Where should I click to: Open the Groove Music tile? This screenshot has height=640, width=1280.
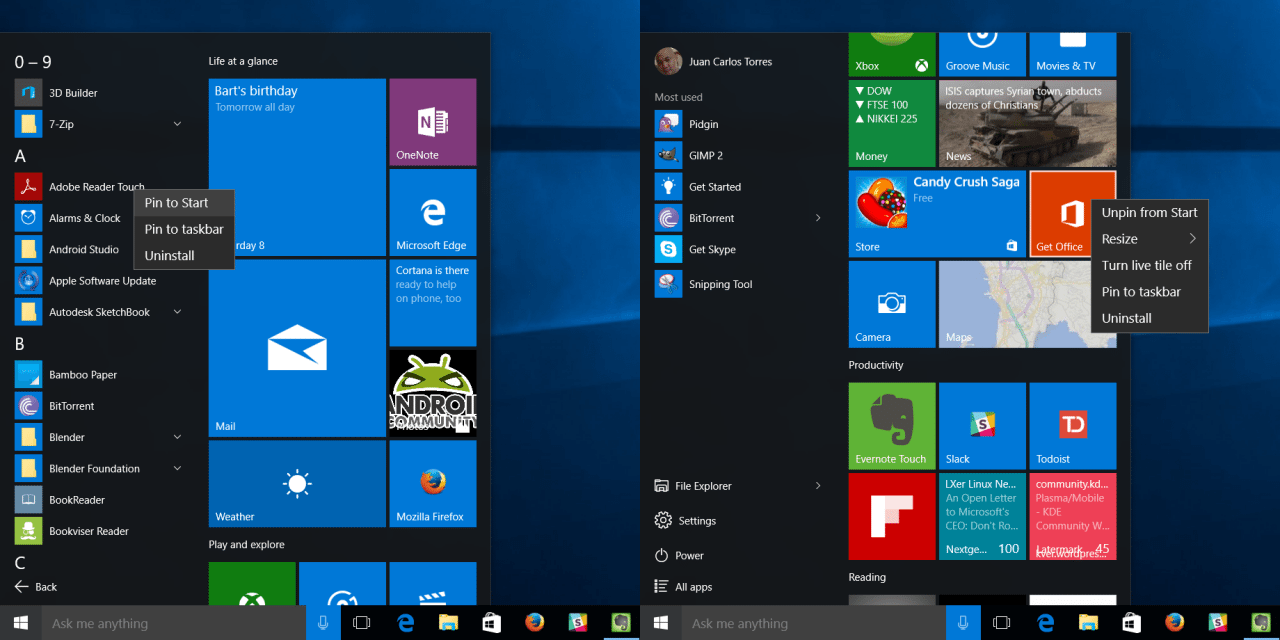[982, 55]
